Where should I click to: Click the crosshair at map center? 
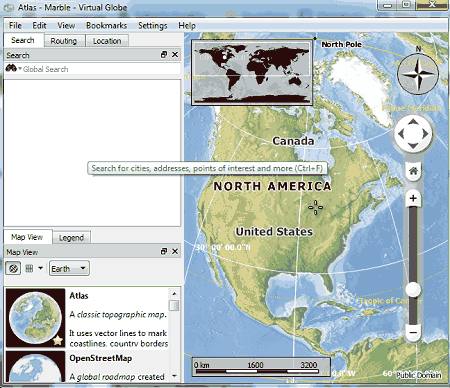[315, 208]
